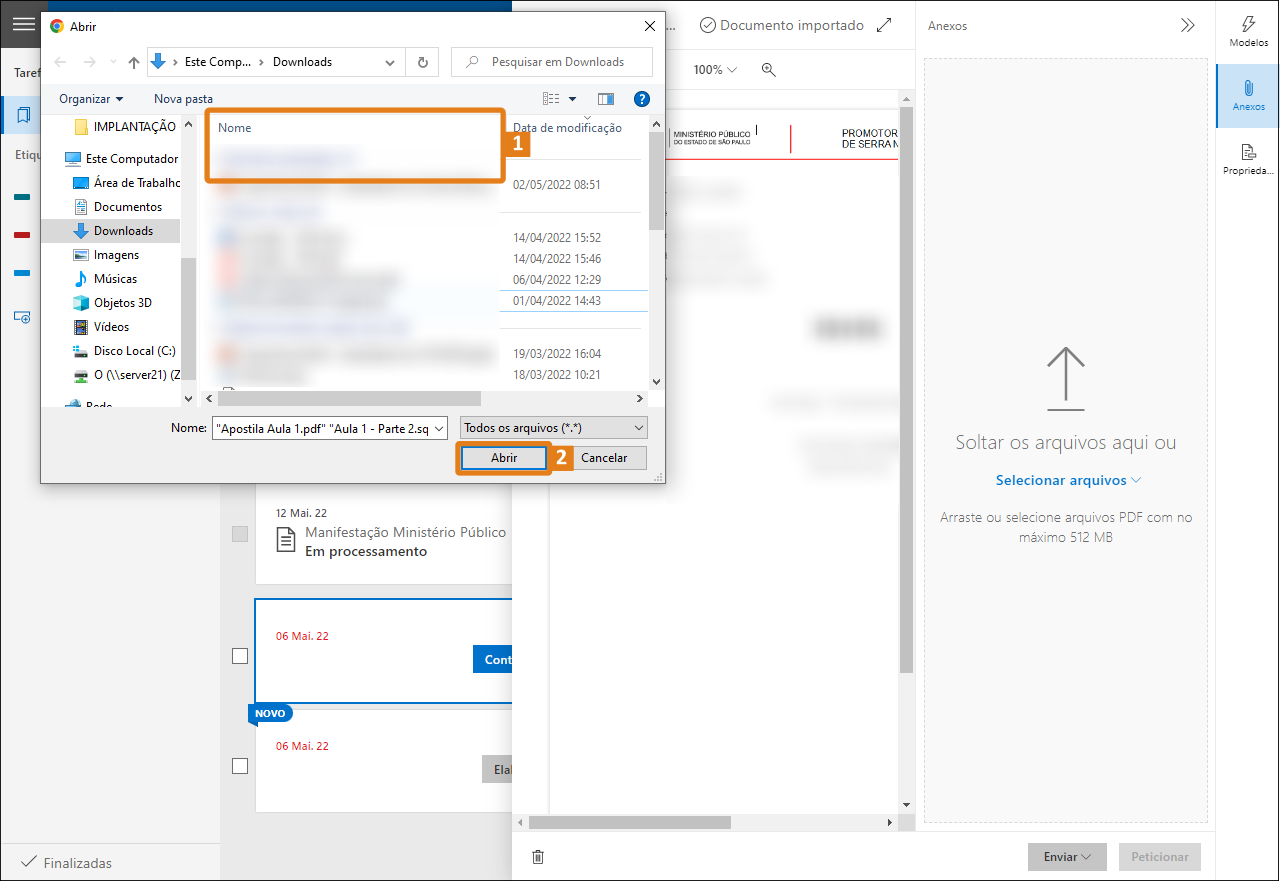
Task: Open the Modelos panel with lightning icon
Action: pyautogui.click(x=1247, y=24)
